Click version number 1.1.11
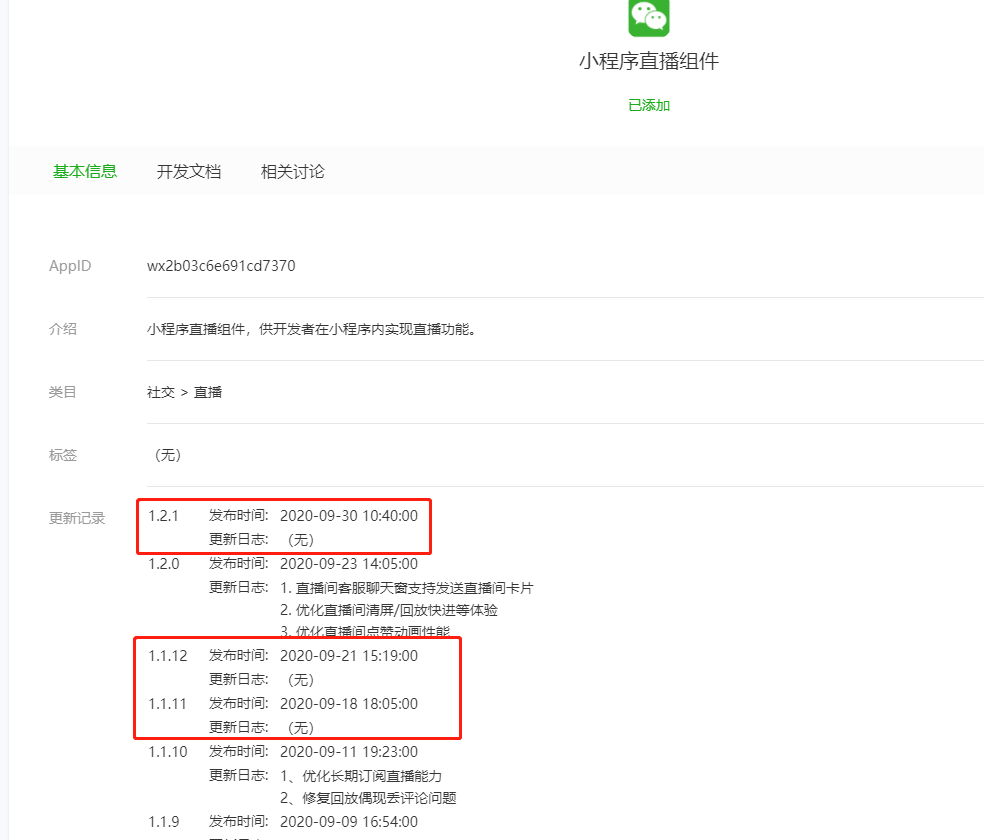This screenshot has width=984, height=840. click(x=168, y=704)
